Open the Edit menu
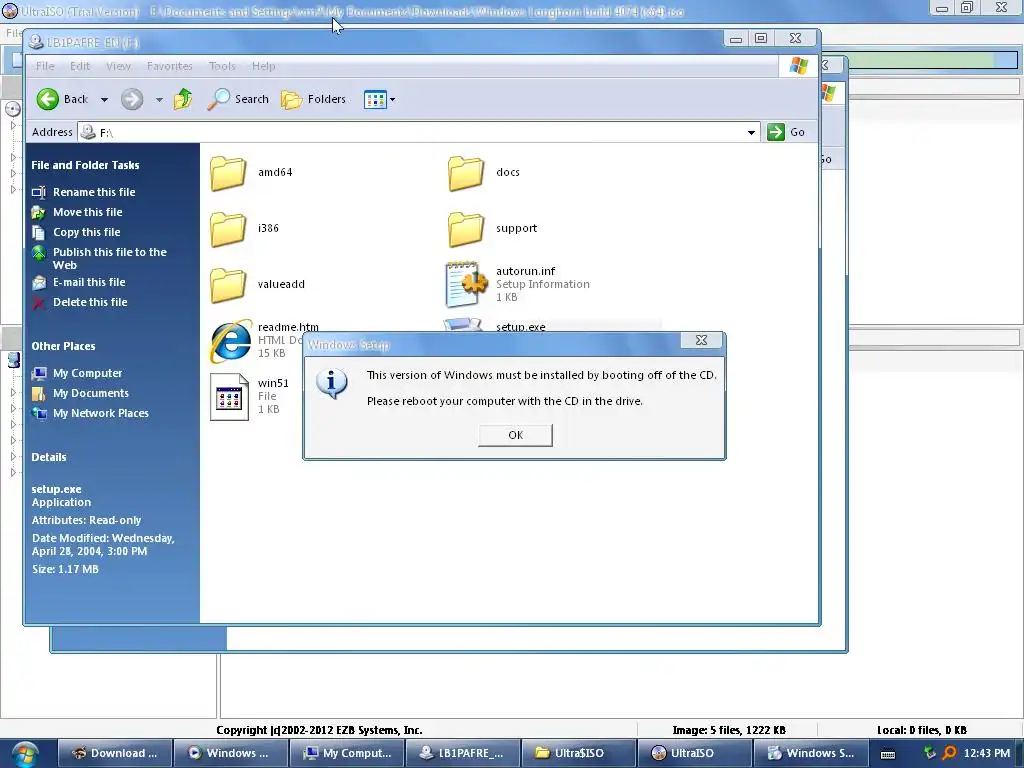The height and width of the screenshot is (768, 1024). pyautogui.click(x=80, y=66)
